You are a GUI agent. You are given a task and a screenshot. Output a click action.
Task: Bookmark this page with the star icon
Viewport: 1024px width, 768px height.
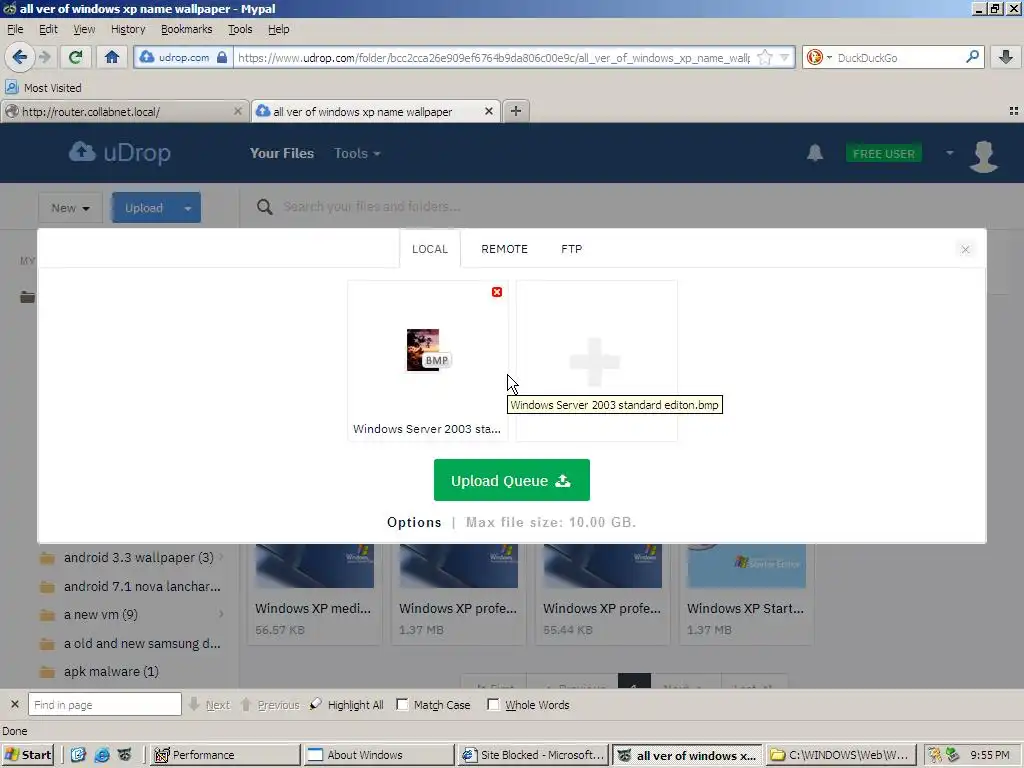click(x=764, y=57)
